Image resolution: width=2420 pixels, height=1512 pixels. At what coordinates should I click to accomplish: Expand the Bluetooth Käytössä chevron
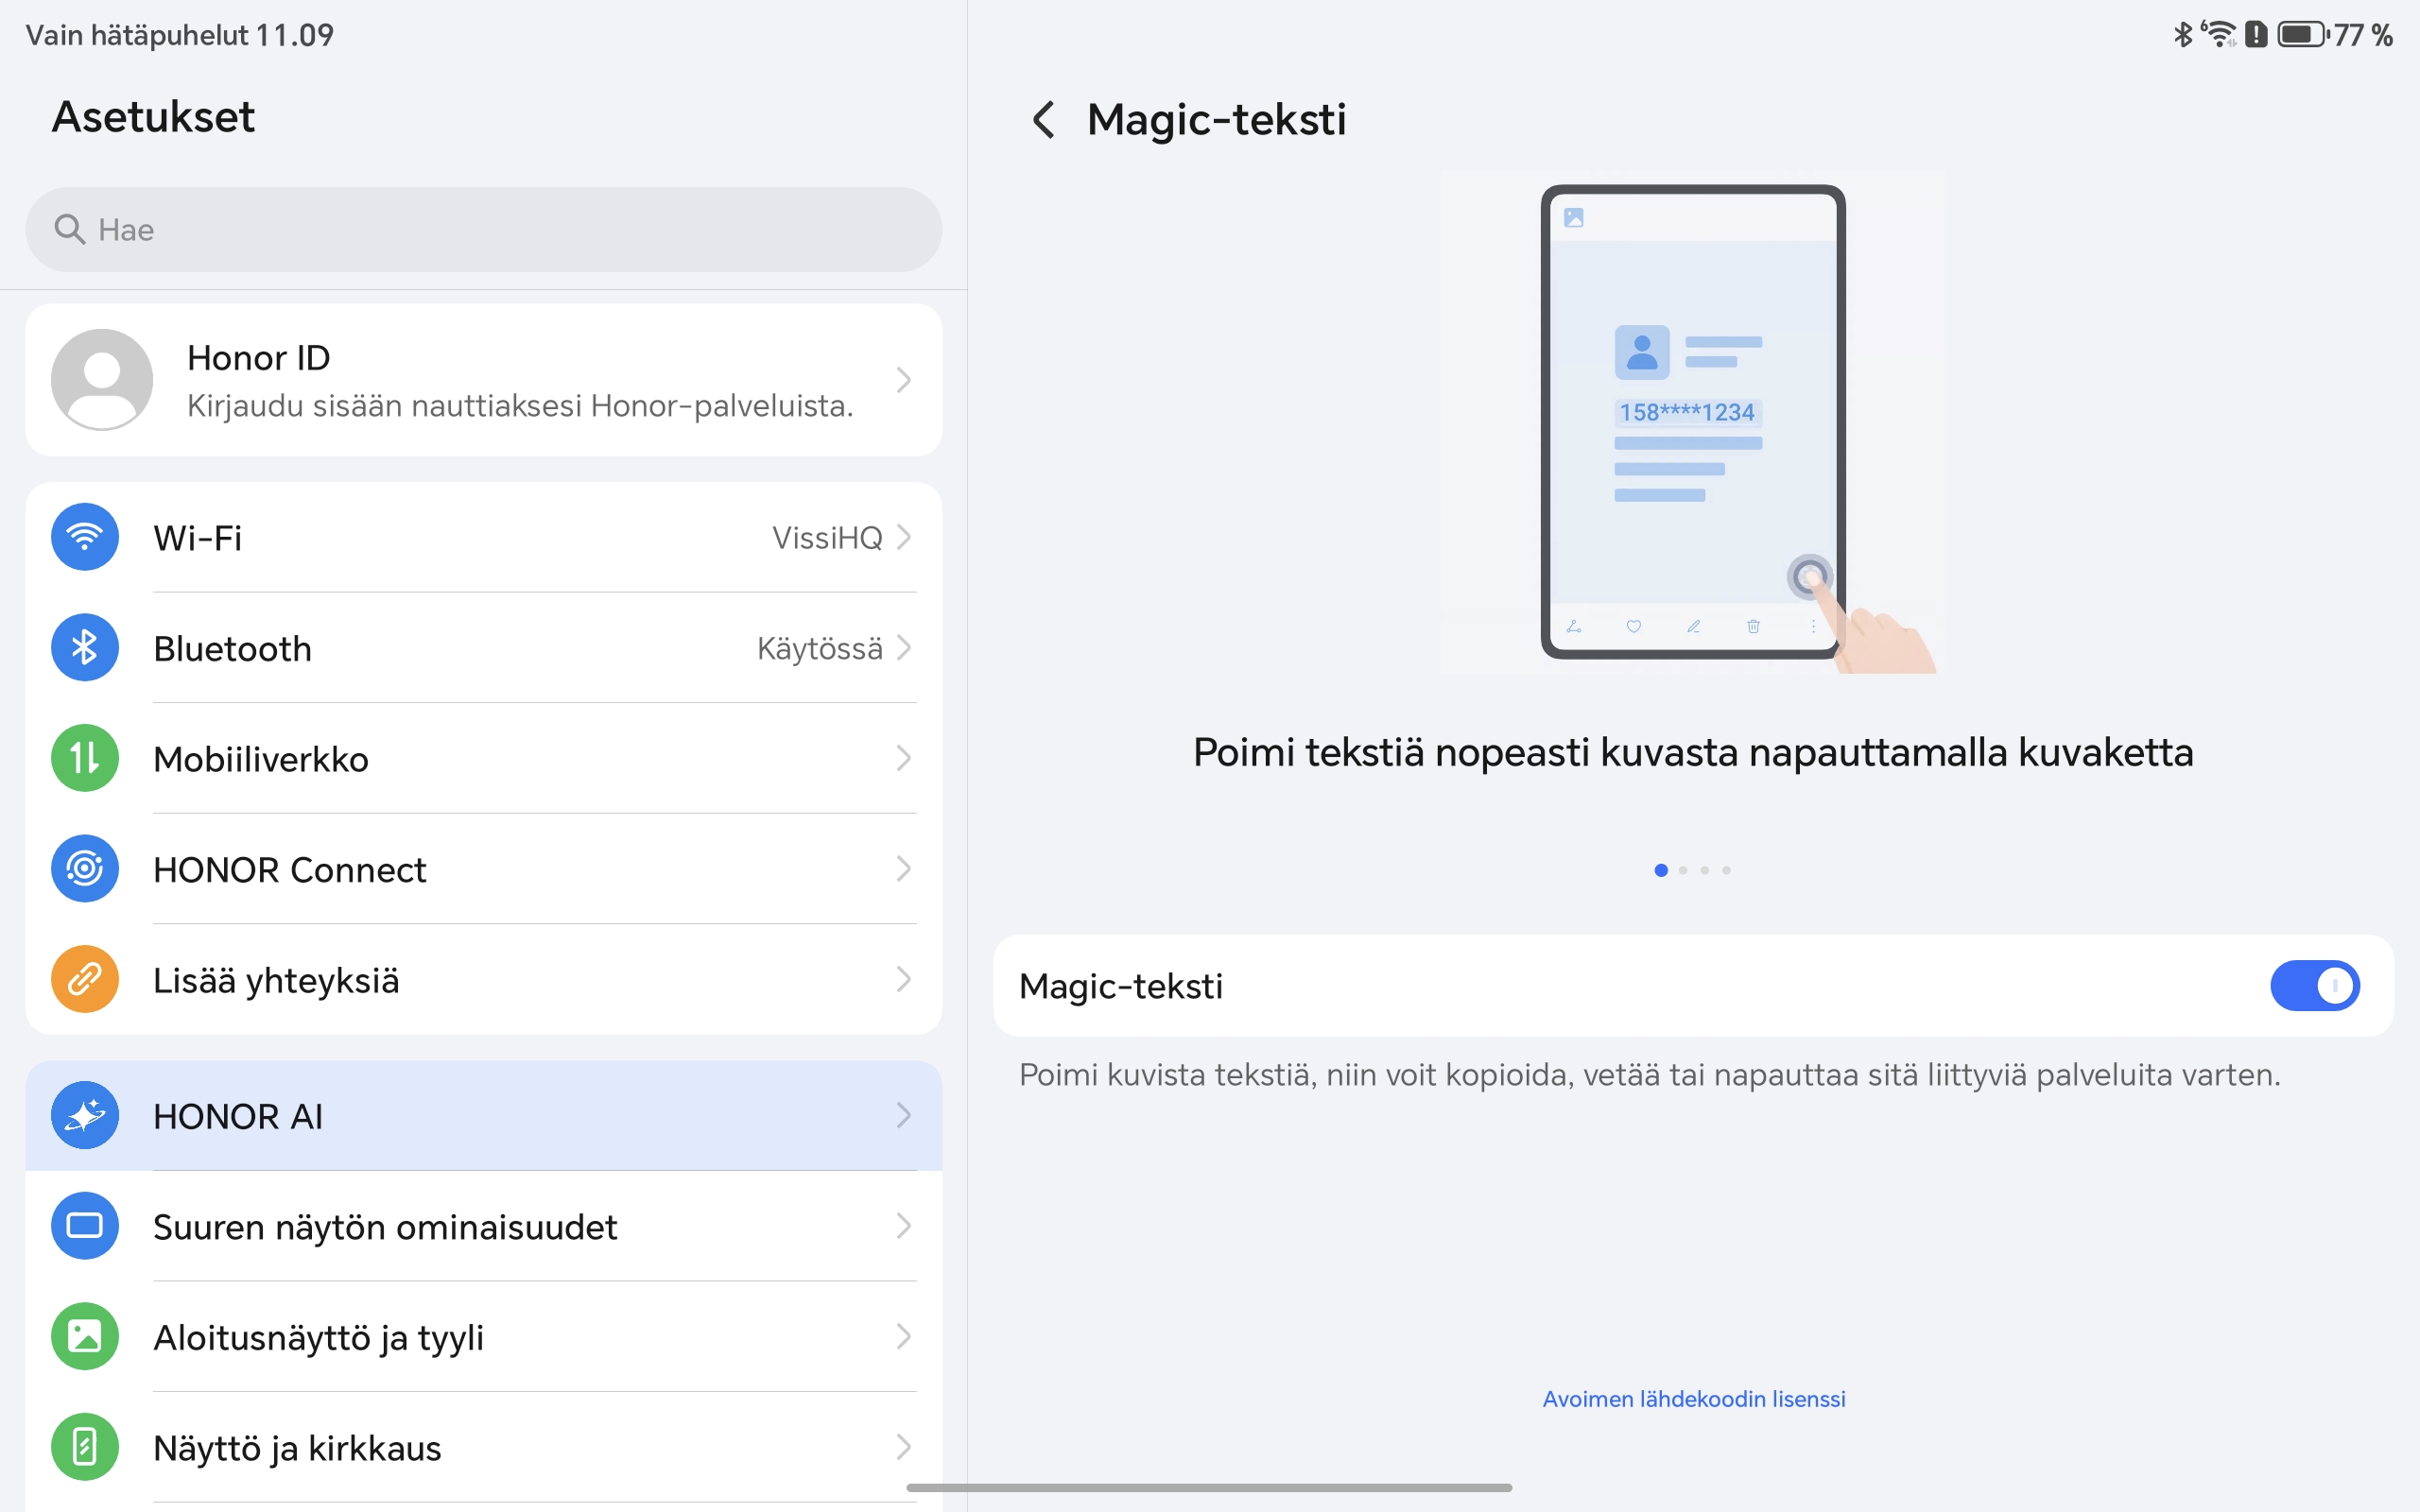tap(904, 648)
